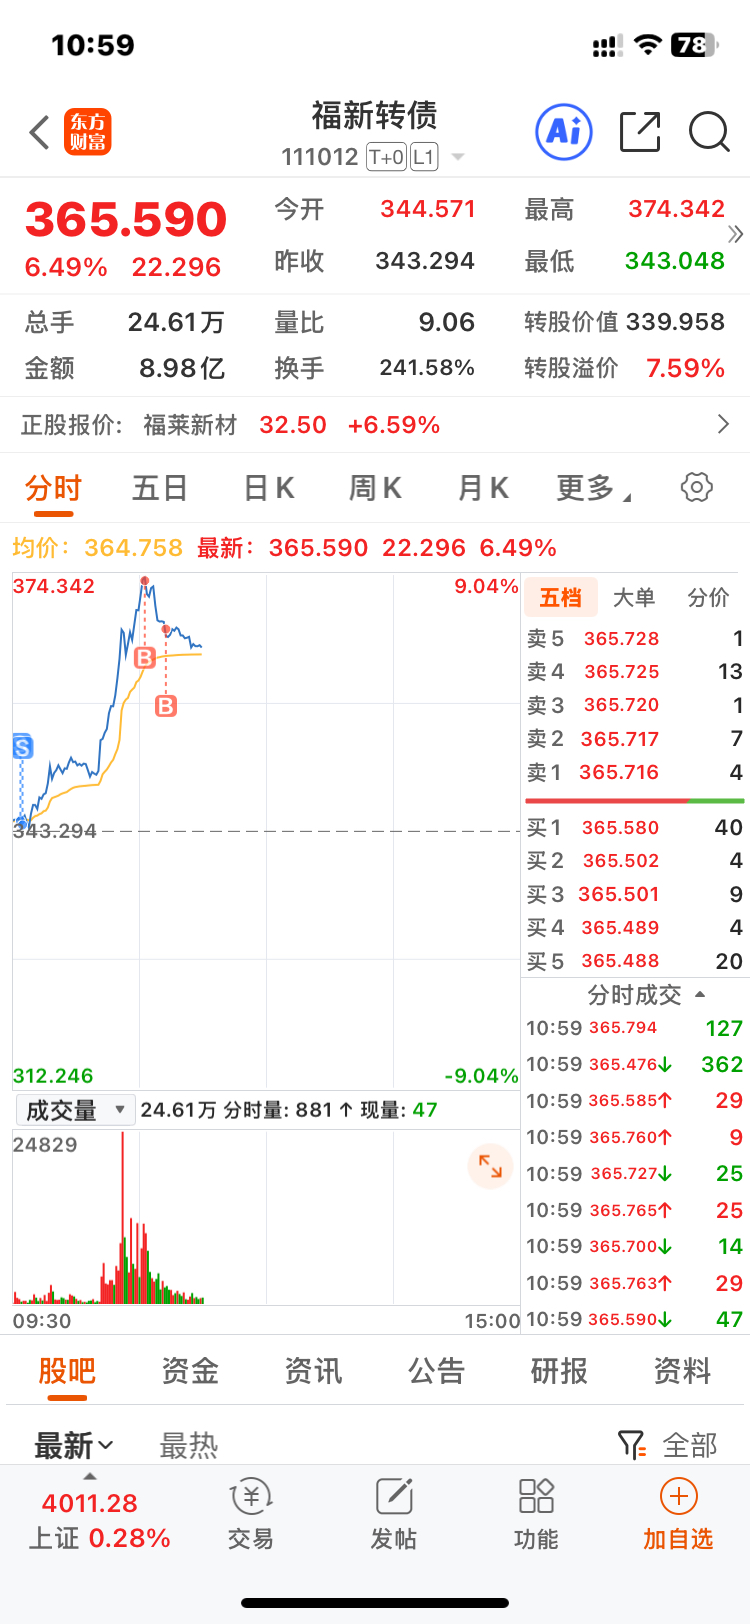Open the Ai assistant icon
The width and height of the screenshot is (750, 1624).
(x=564, y=132)
